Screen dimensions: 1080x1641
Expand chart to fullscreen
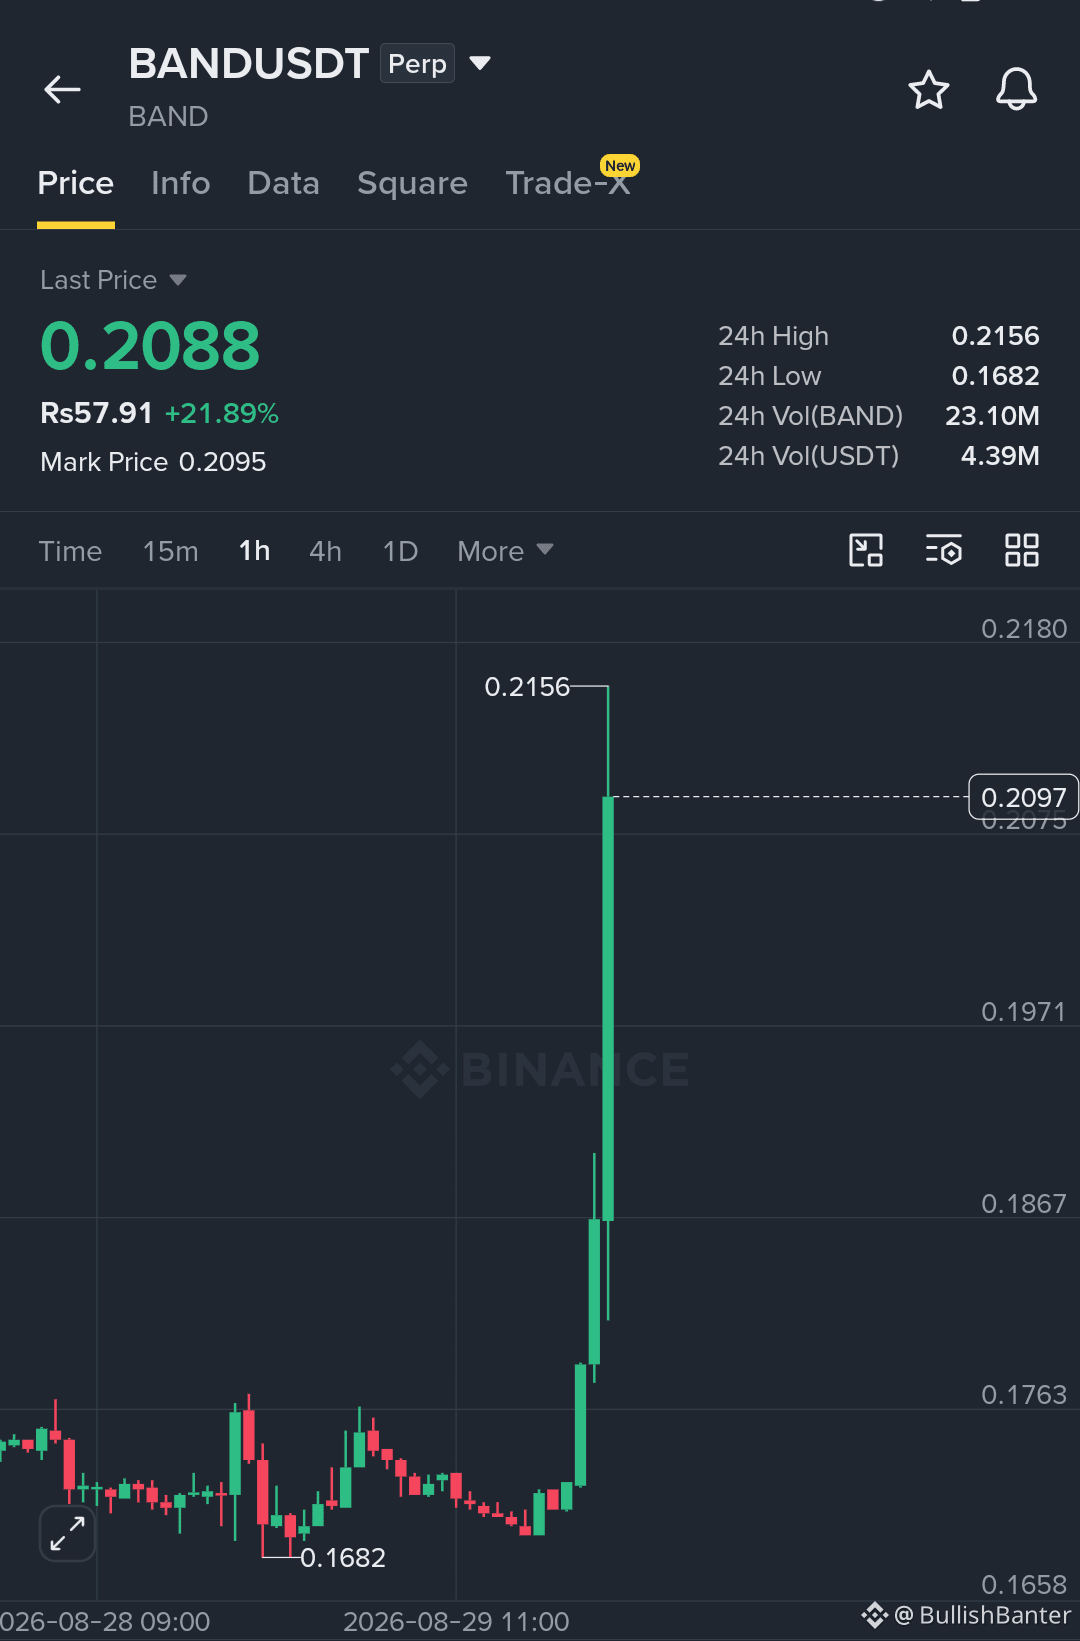67,1533
